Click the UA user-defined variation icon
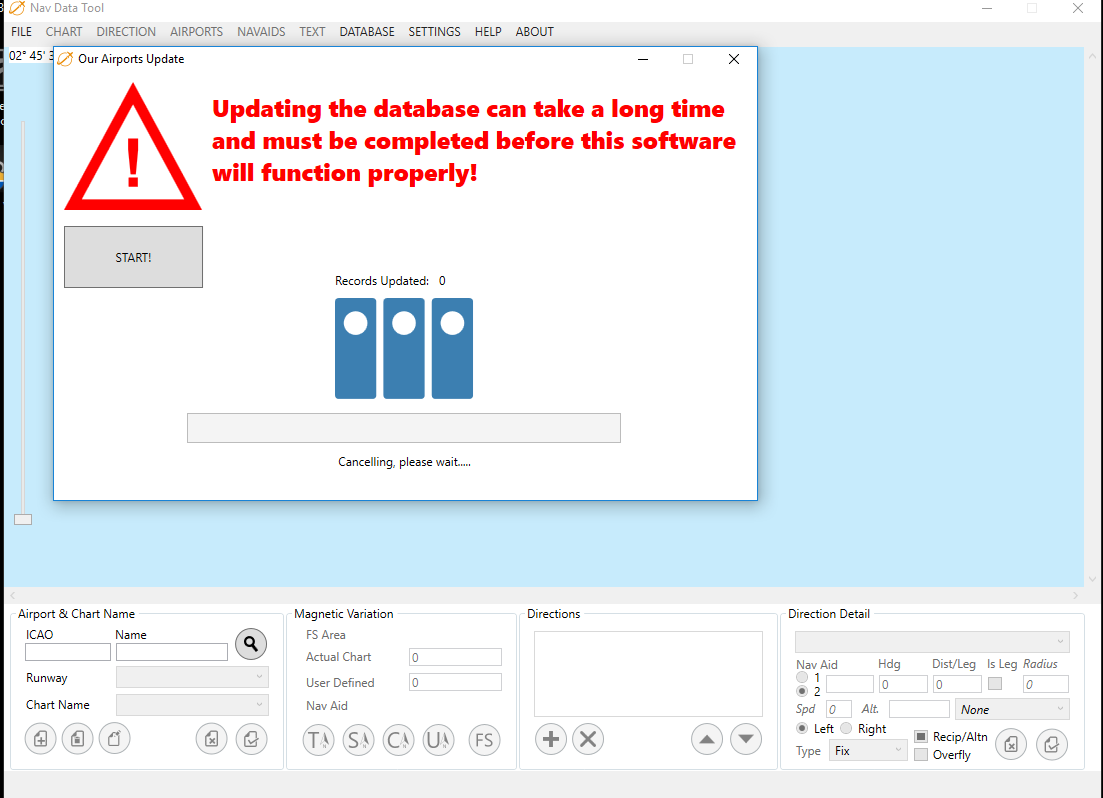Image resolution: width=1103 pixels, height=798 pixels. point(438,740)
